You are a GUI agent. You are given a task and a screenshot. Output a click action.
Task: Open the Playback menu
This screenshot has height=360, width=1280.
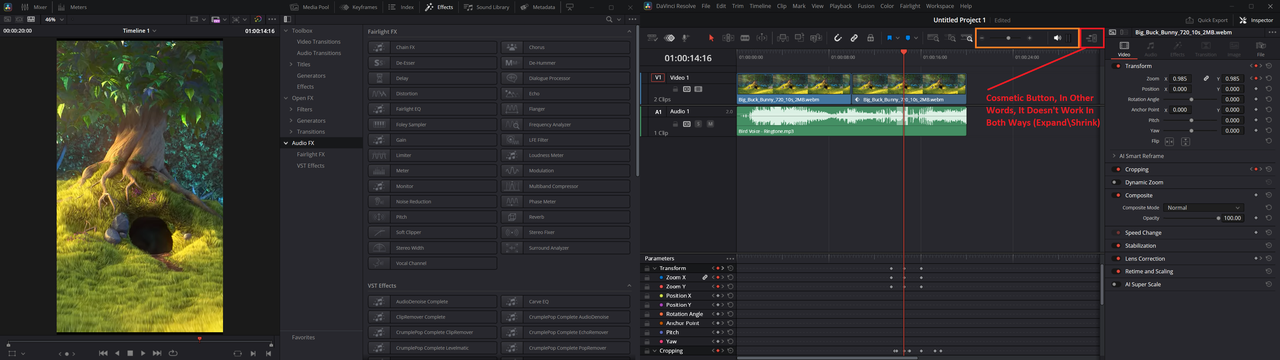(x=841, y=6)
